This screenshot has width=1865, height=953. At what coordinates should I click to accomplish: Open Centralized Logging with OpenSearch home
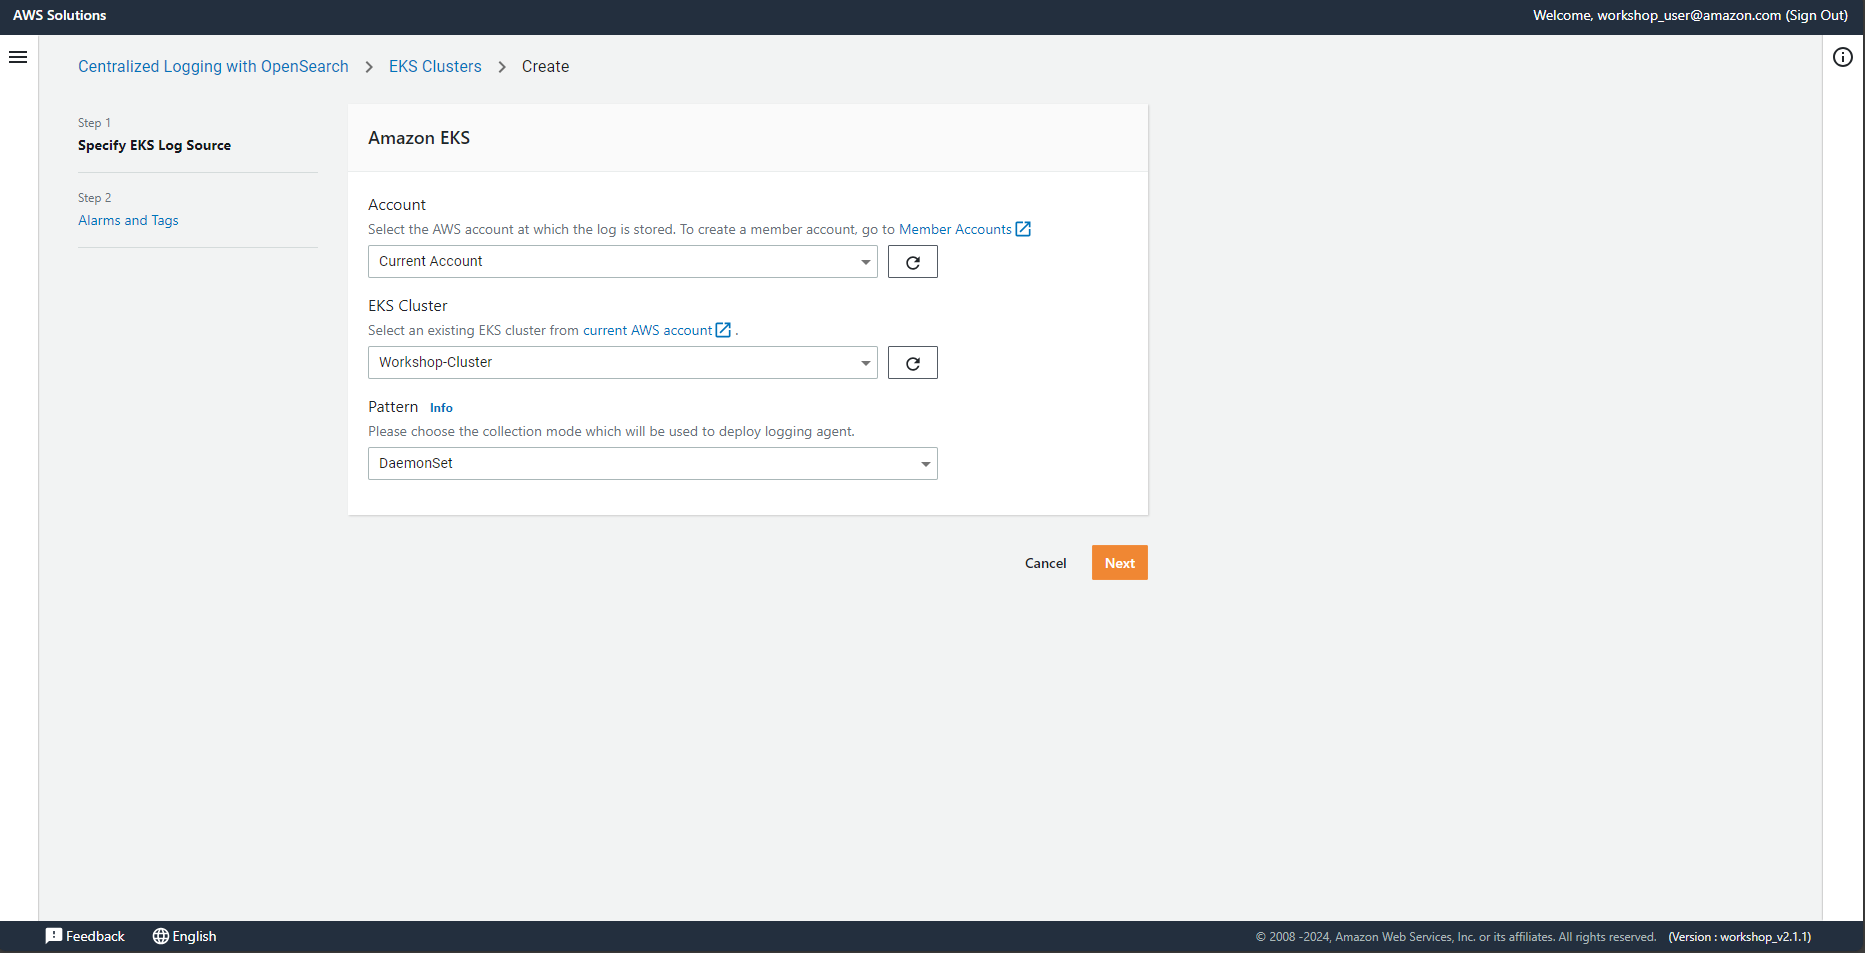click(213, 66)
